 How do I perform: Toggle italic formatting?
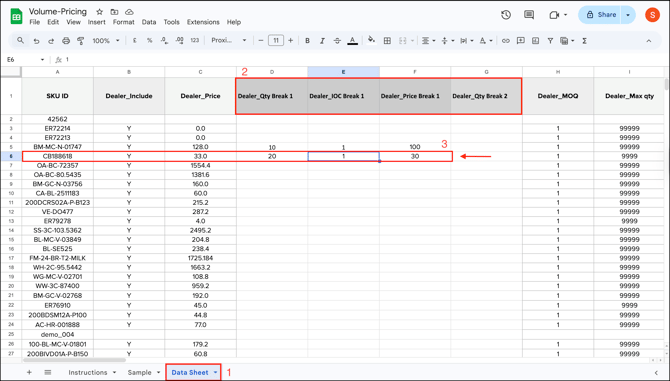(x=322, y=41)
